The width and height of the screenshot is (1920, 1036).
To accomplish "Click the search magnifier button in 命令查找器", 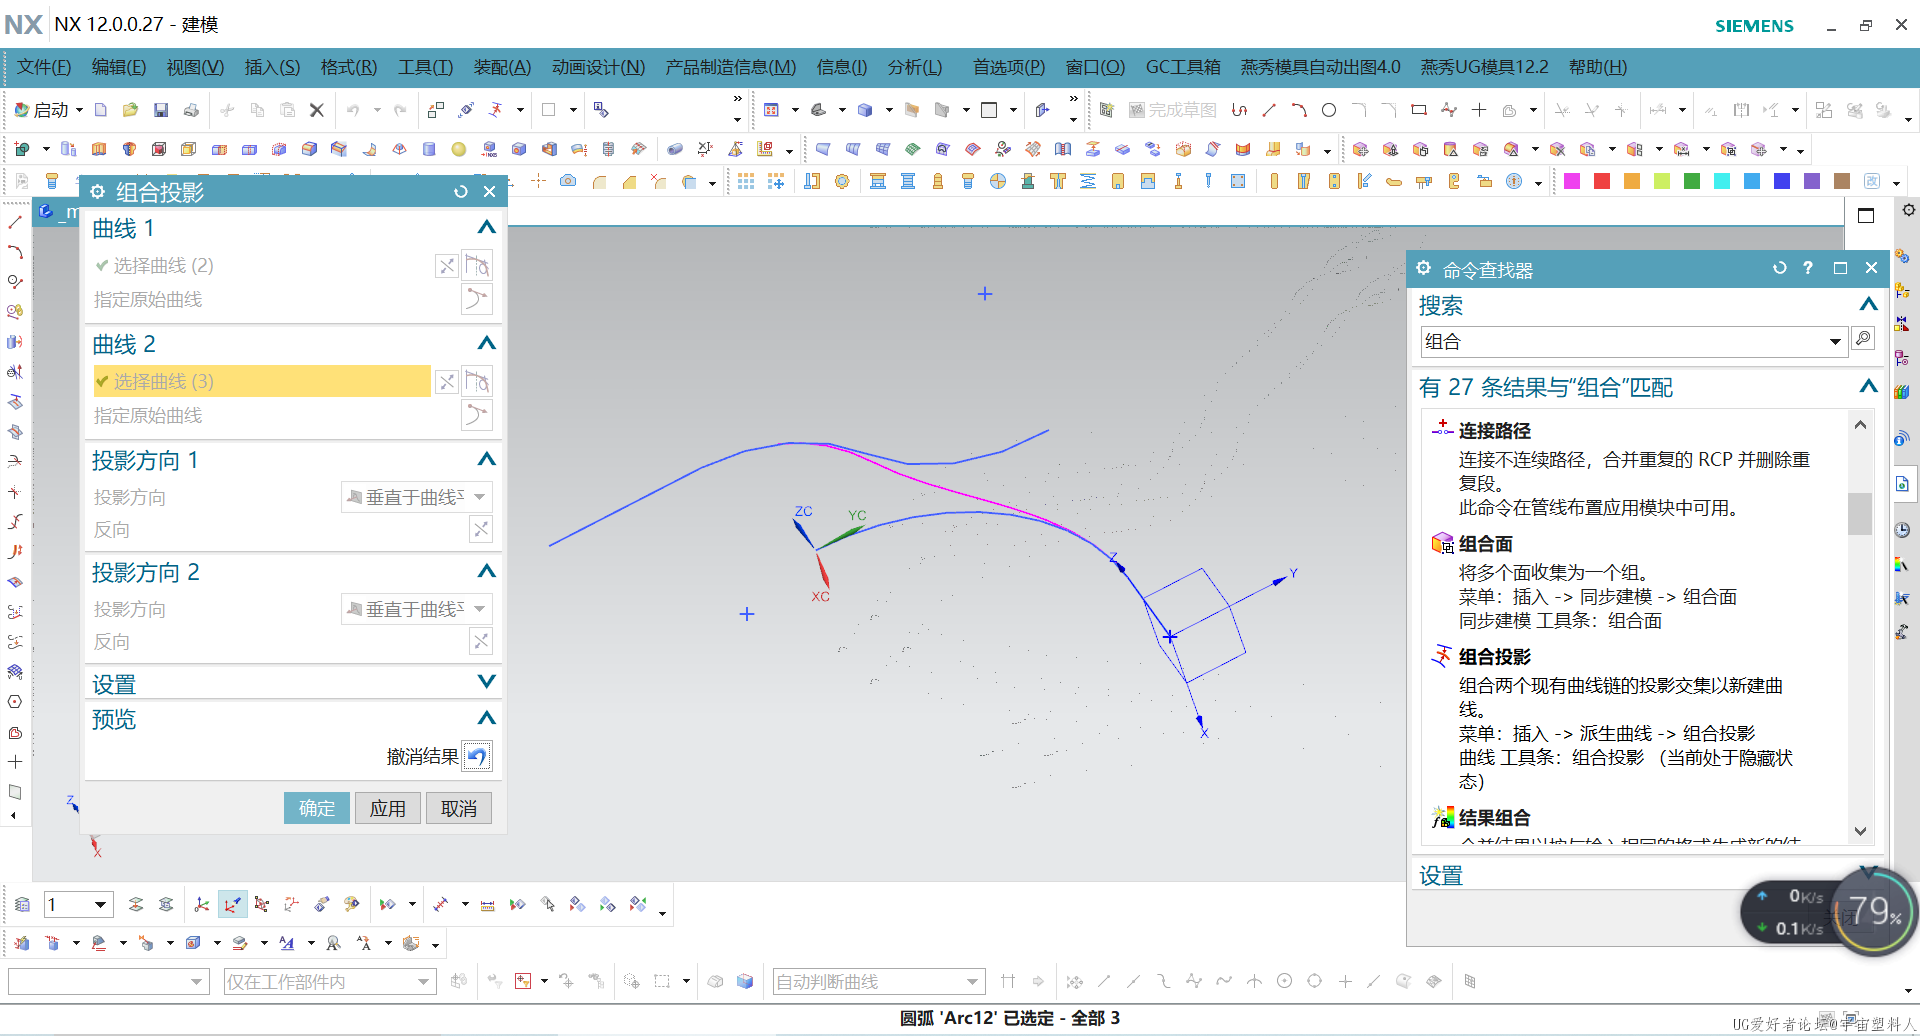I will [1863, 339].
